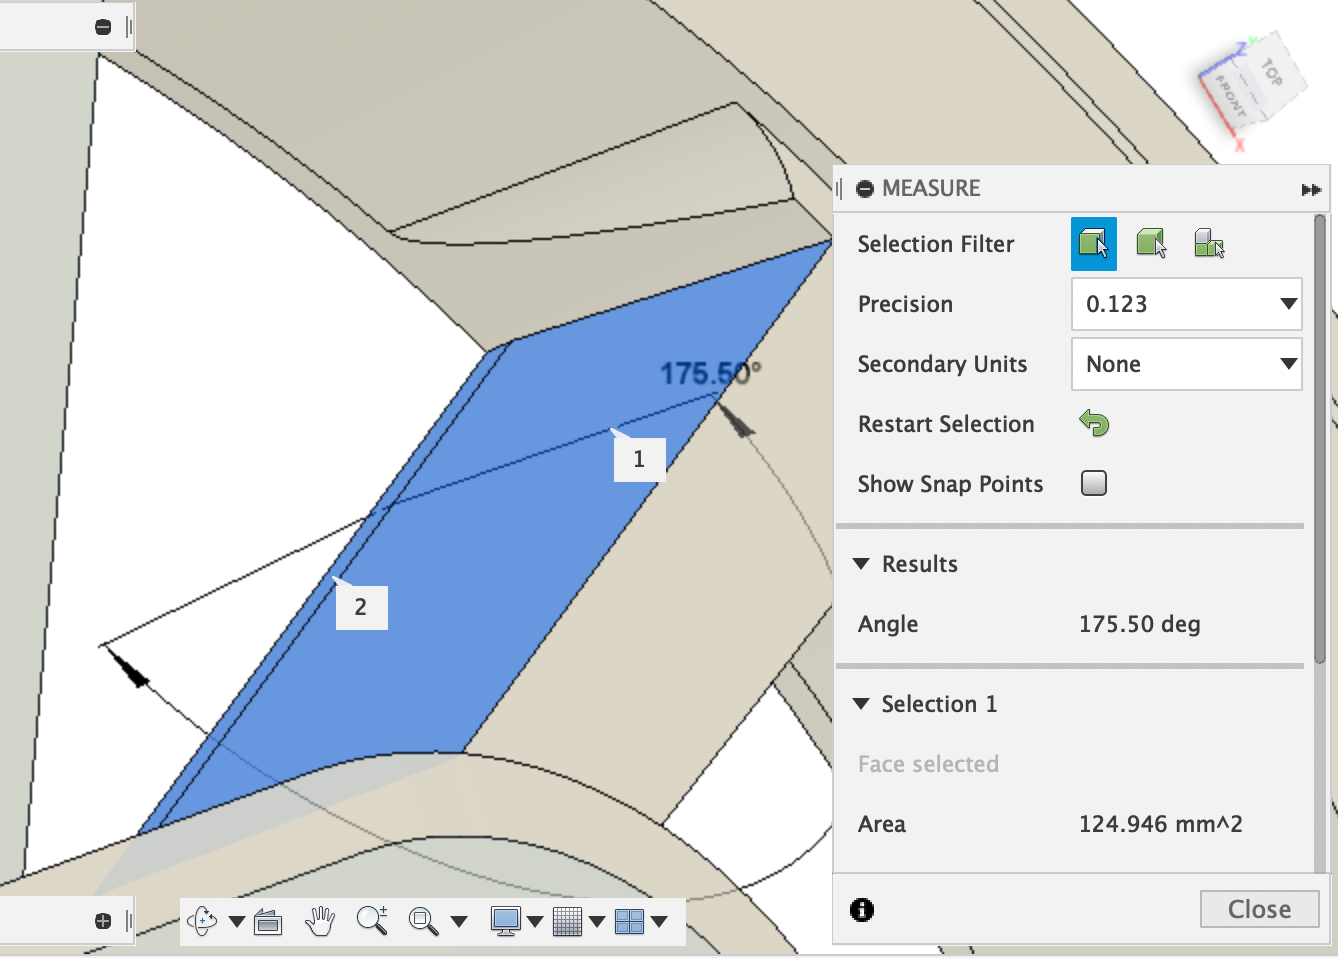
Task: Toggle the Face priority selection filter
Action: pyautogui.click(x=1093, y=243)
